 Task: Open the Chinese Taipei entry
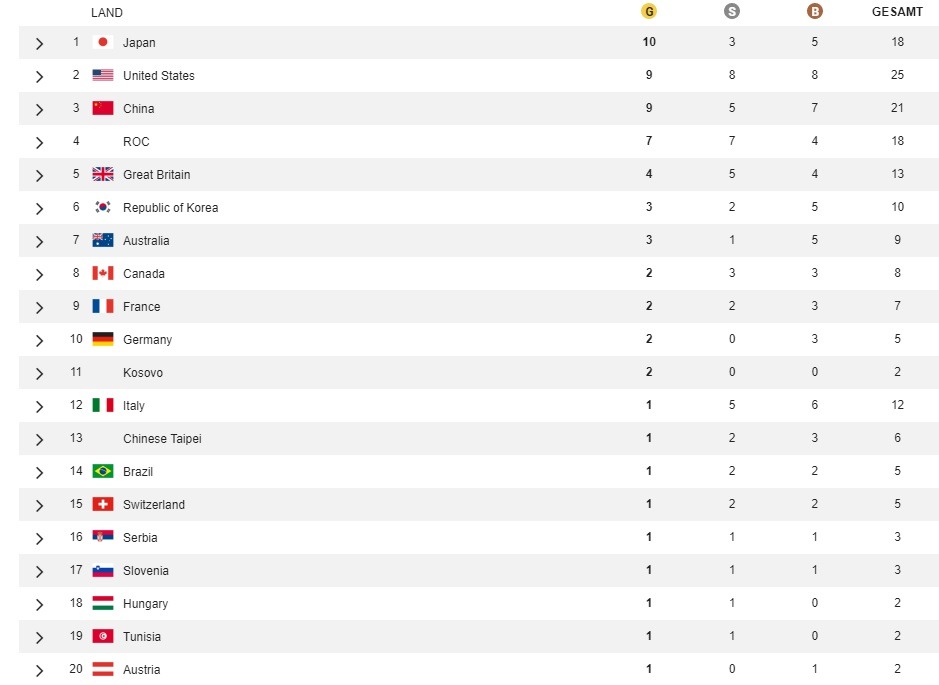click(162, 438)
